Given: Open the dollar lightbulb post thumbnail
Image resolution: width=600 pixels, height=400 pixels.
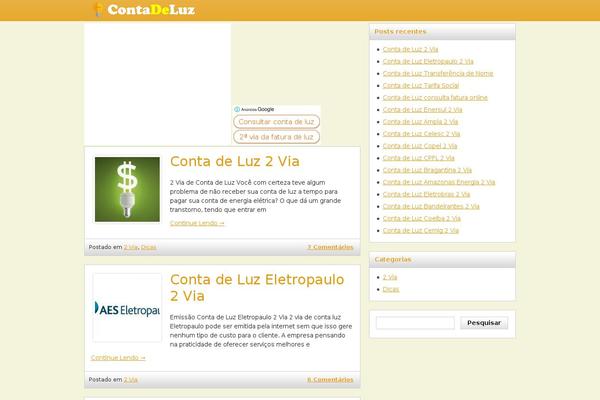Looking at the screenshot, I should (x=127, y=189).
